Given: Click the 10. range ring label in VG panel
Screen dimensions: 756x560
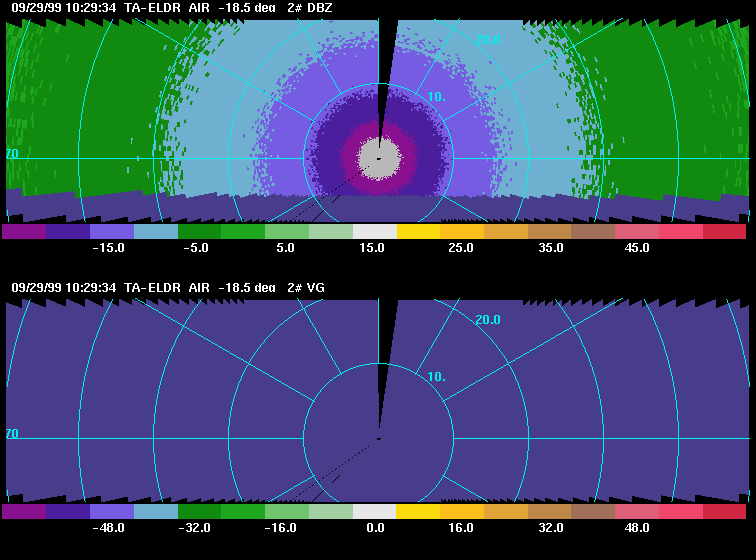Looking at the screenshot, I should tap(436, 377).
